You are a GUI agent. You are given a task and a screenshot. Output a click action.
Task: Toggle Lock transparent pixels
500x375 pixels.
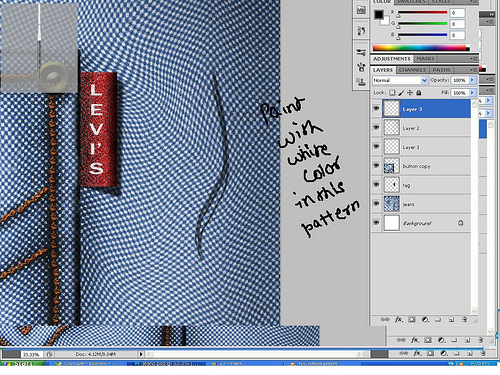click(x=393, y=93)
